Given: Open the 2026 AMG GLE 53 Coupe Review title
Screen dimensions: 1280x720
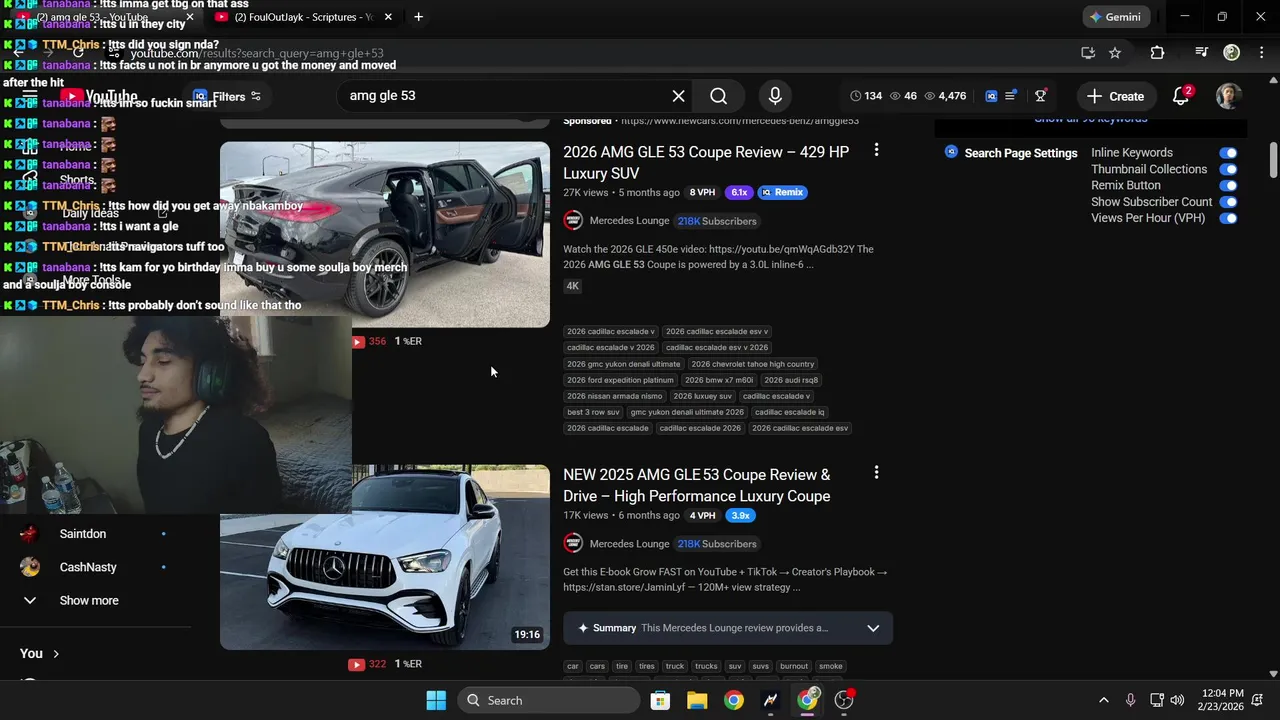Looking at the screenshot, I should point(706,163).
